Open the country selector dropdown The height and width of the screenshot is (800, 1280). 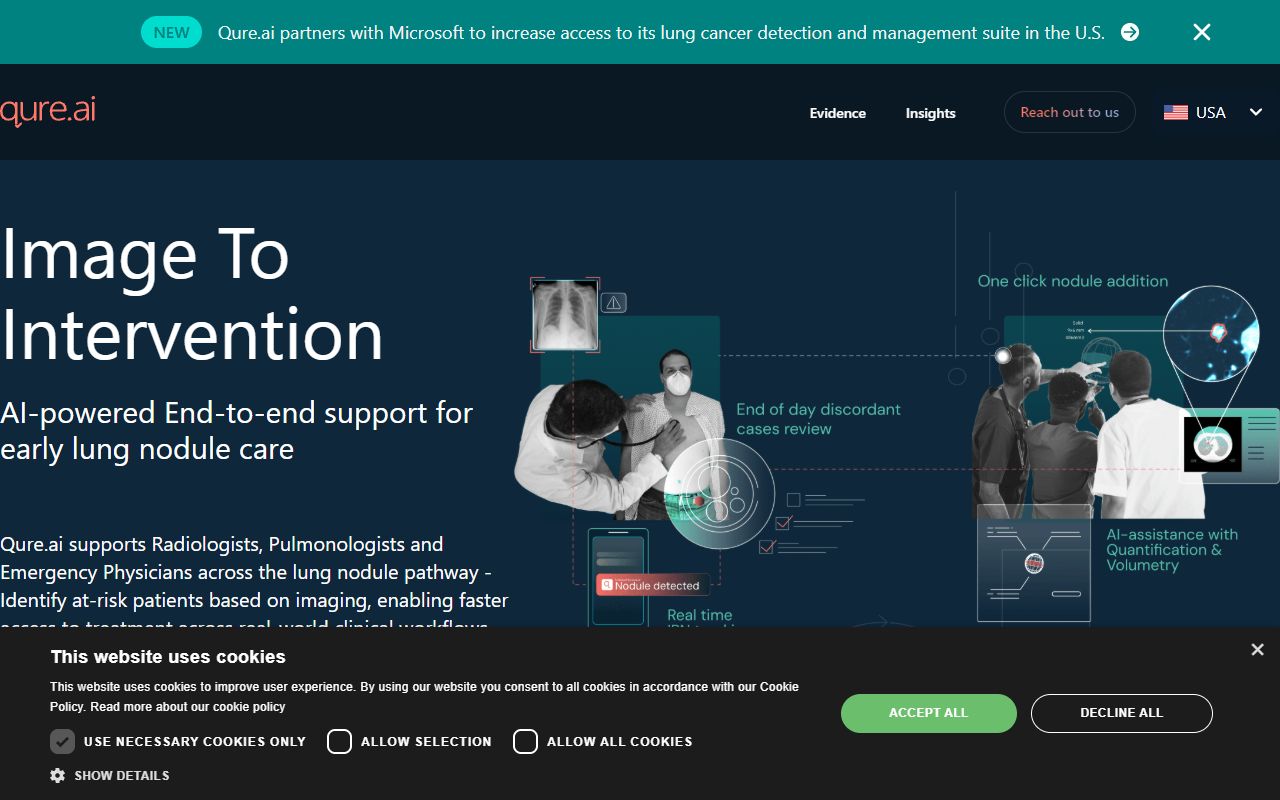pos(1255,112)
